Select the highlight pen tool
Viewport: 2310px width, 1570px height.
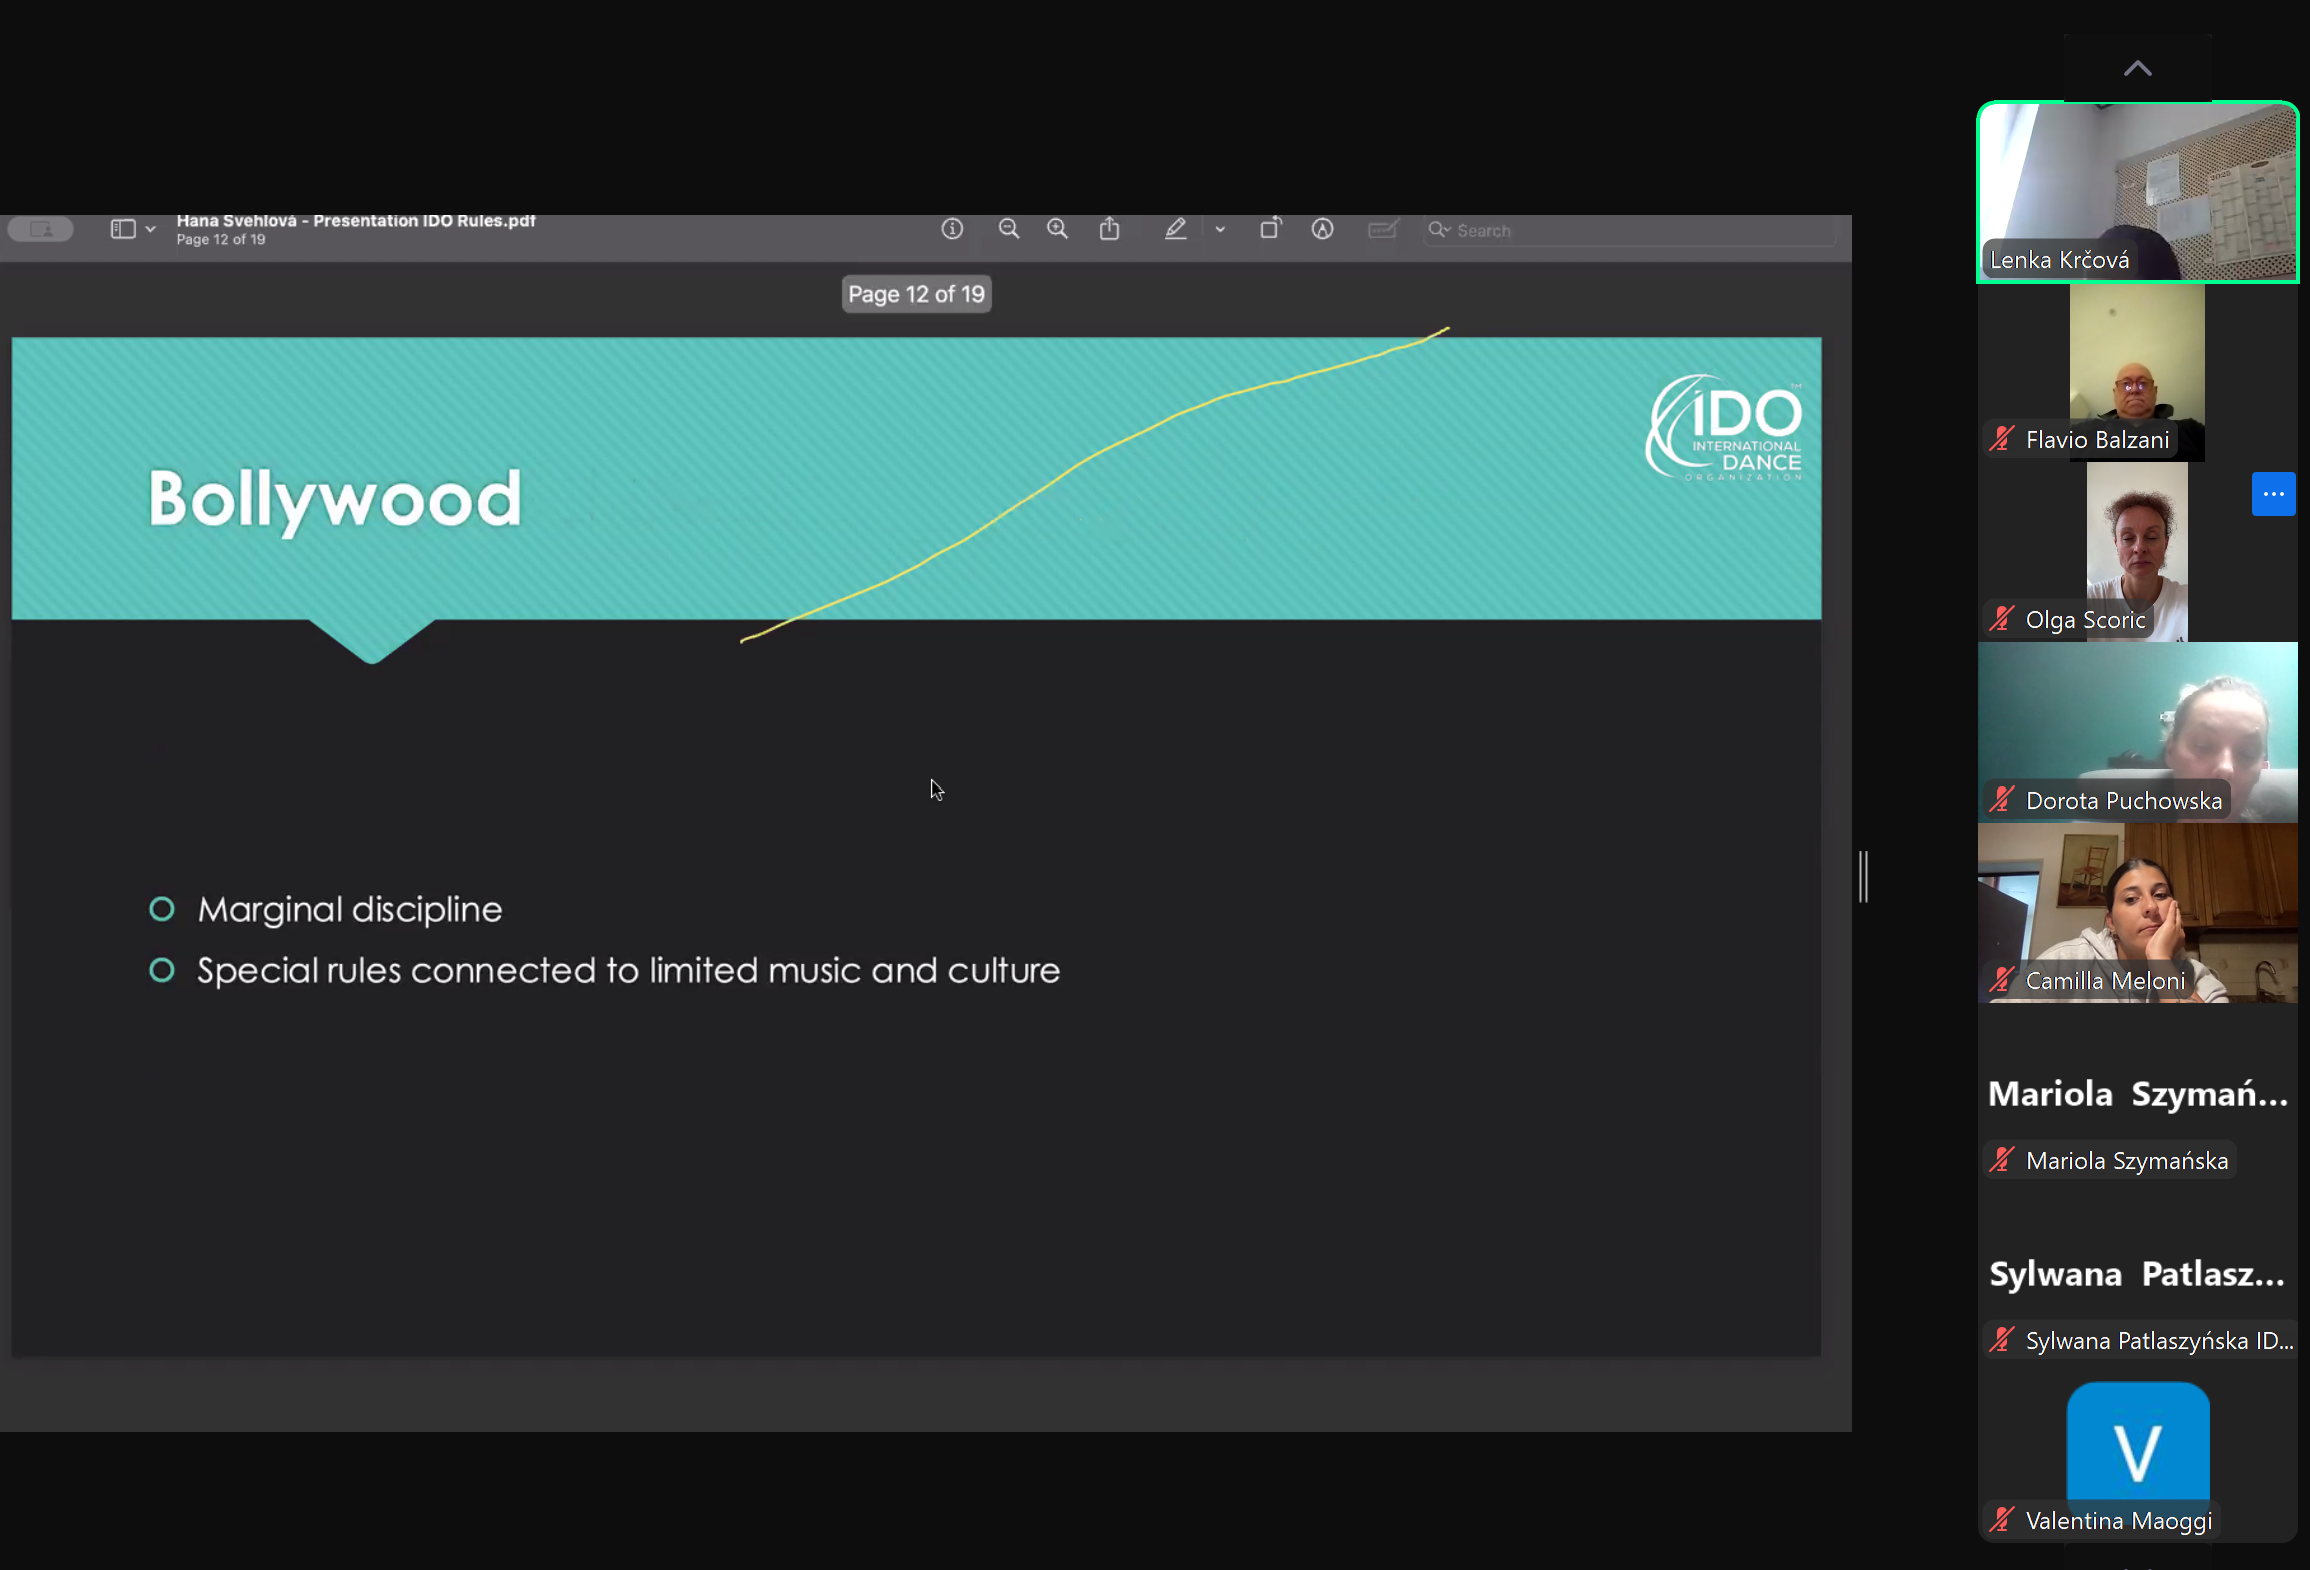point(1175,229)
